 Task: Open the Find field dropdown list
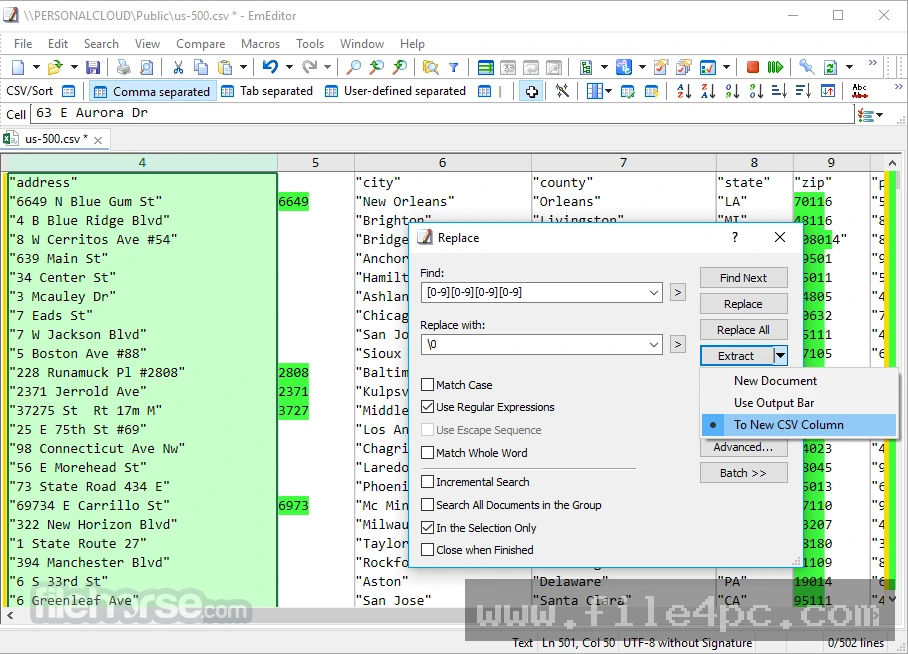click(x=653, y=293)
